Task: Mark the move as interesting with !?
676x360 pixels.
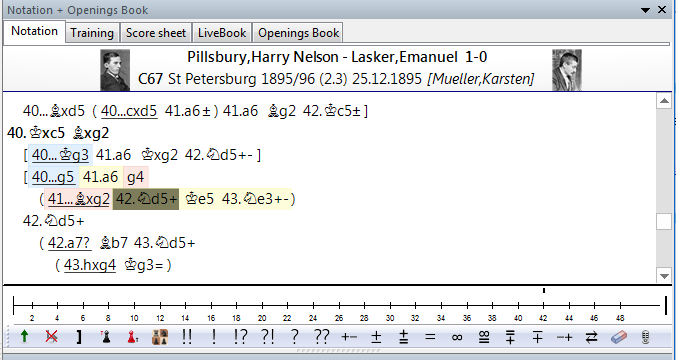Action: coord(240,336)
